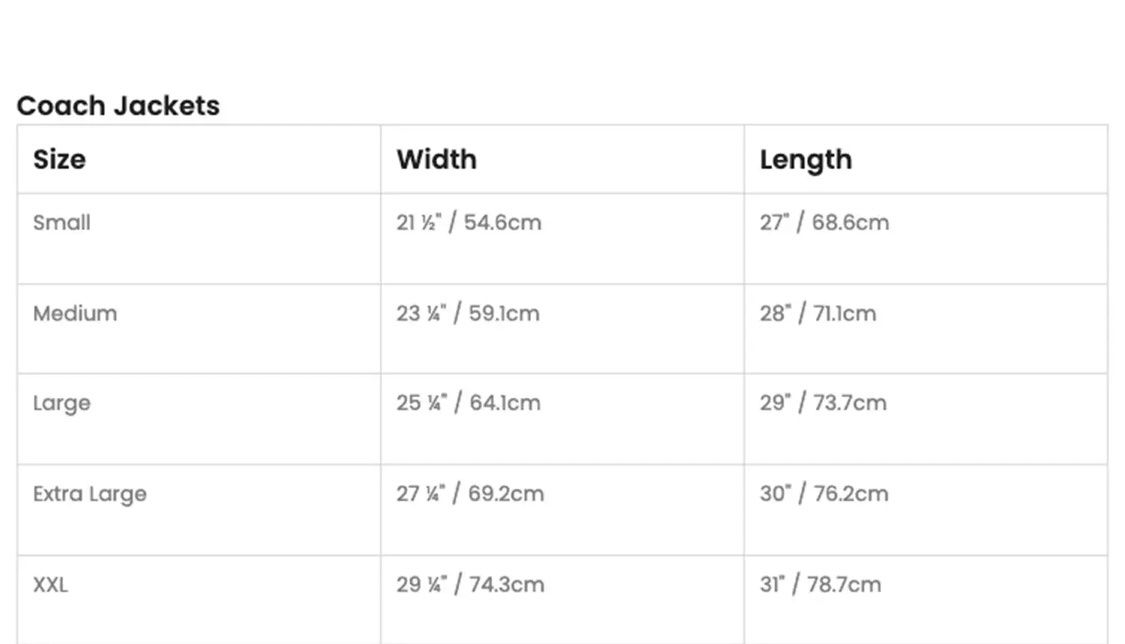Select the Large length 73.7cm cell
Viewport: 1125px width, 644px height.
point(926,419)
